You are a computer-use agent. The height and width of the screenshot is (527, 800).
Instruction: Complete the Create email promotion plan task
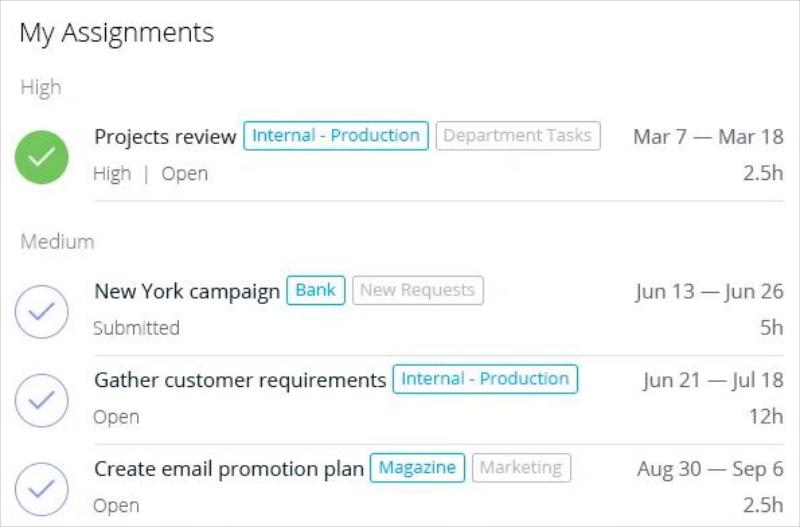click(42, 489)
